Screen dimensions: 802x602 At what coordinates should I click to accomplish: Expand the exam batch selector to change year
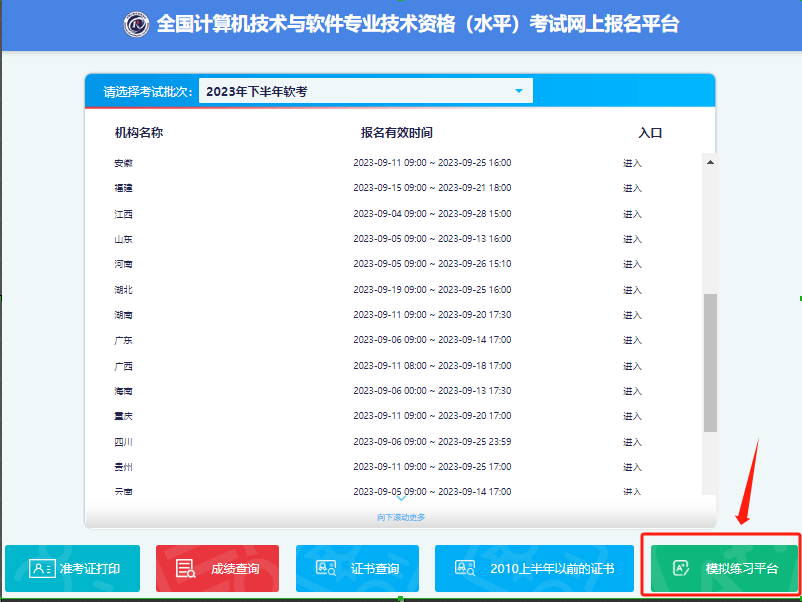click(365, 90)
